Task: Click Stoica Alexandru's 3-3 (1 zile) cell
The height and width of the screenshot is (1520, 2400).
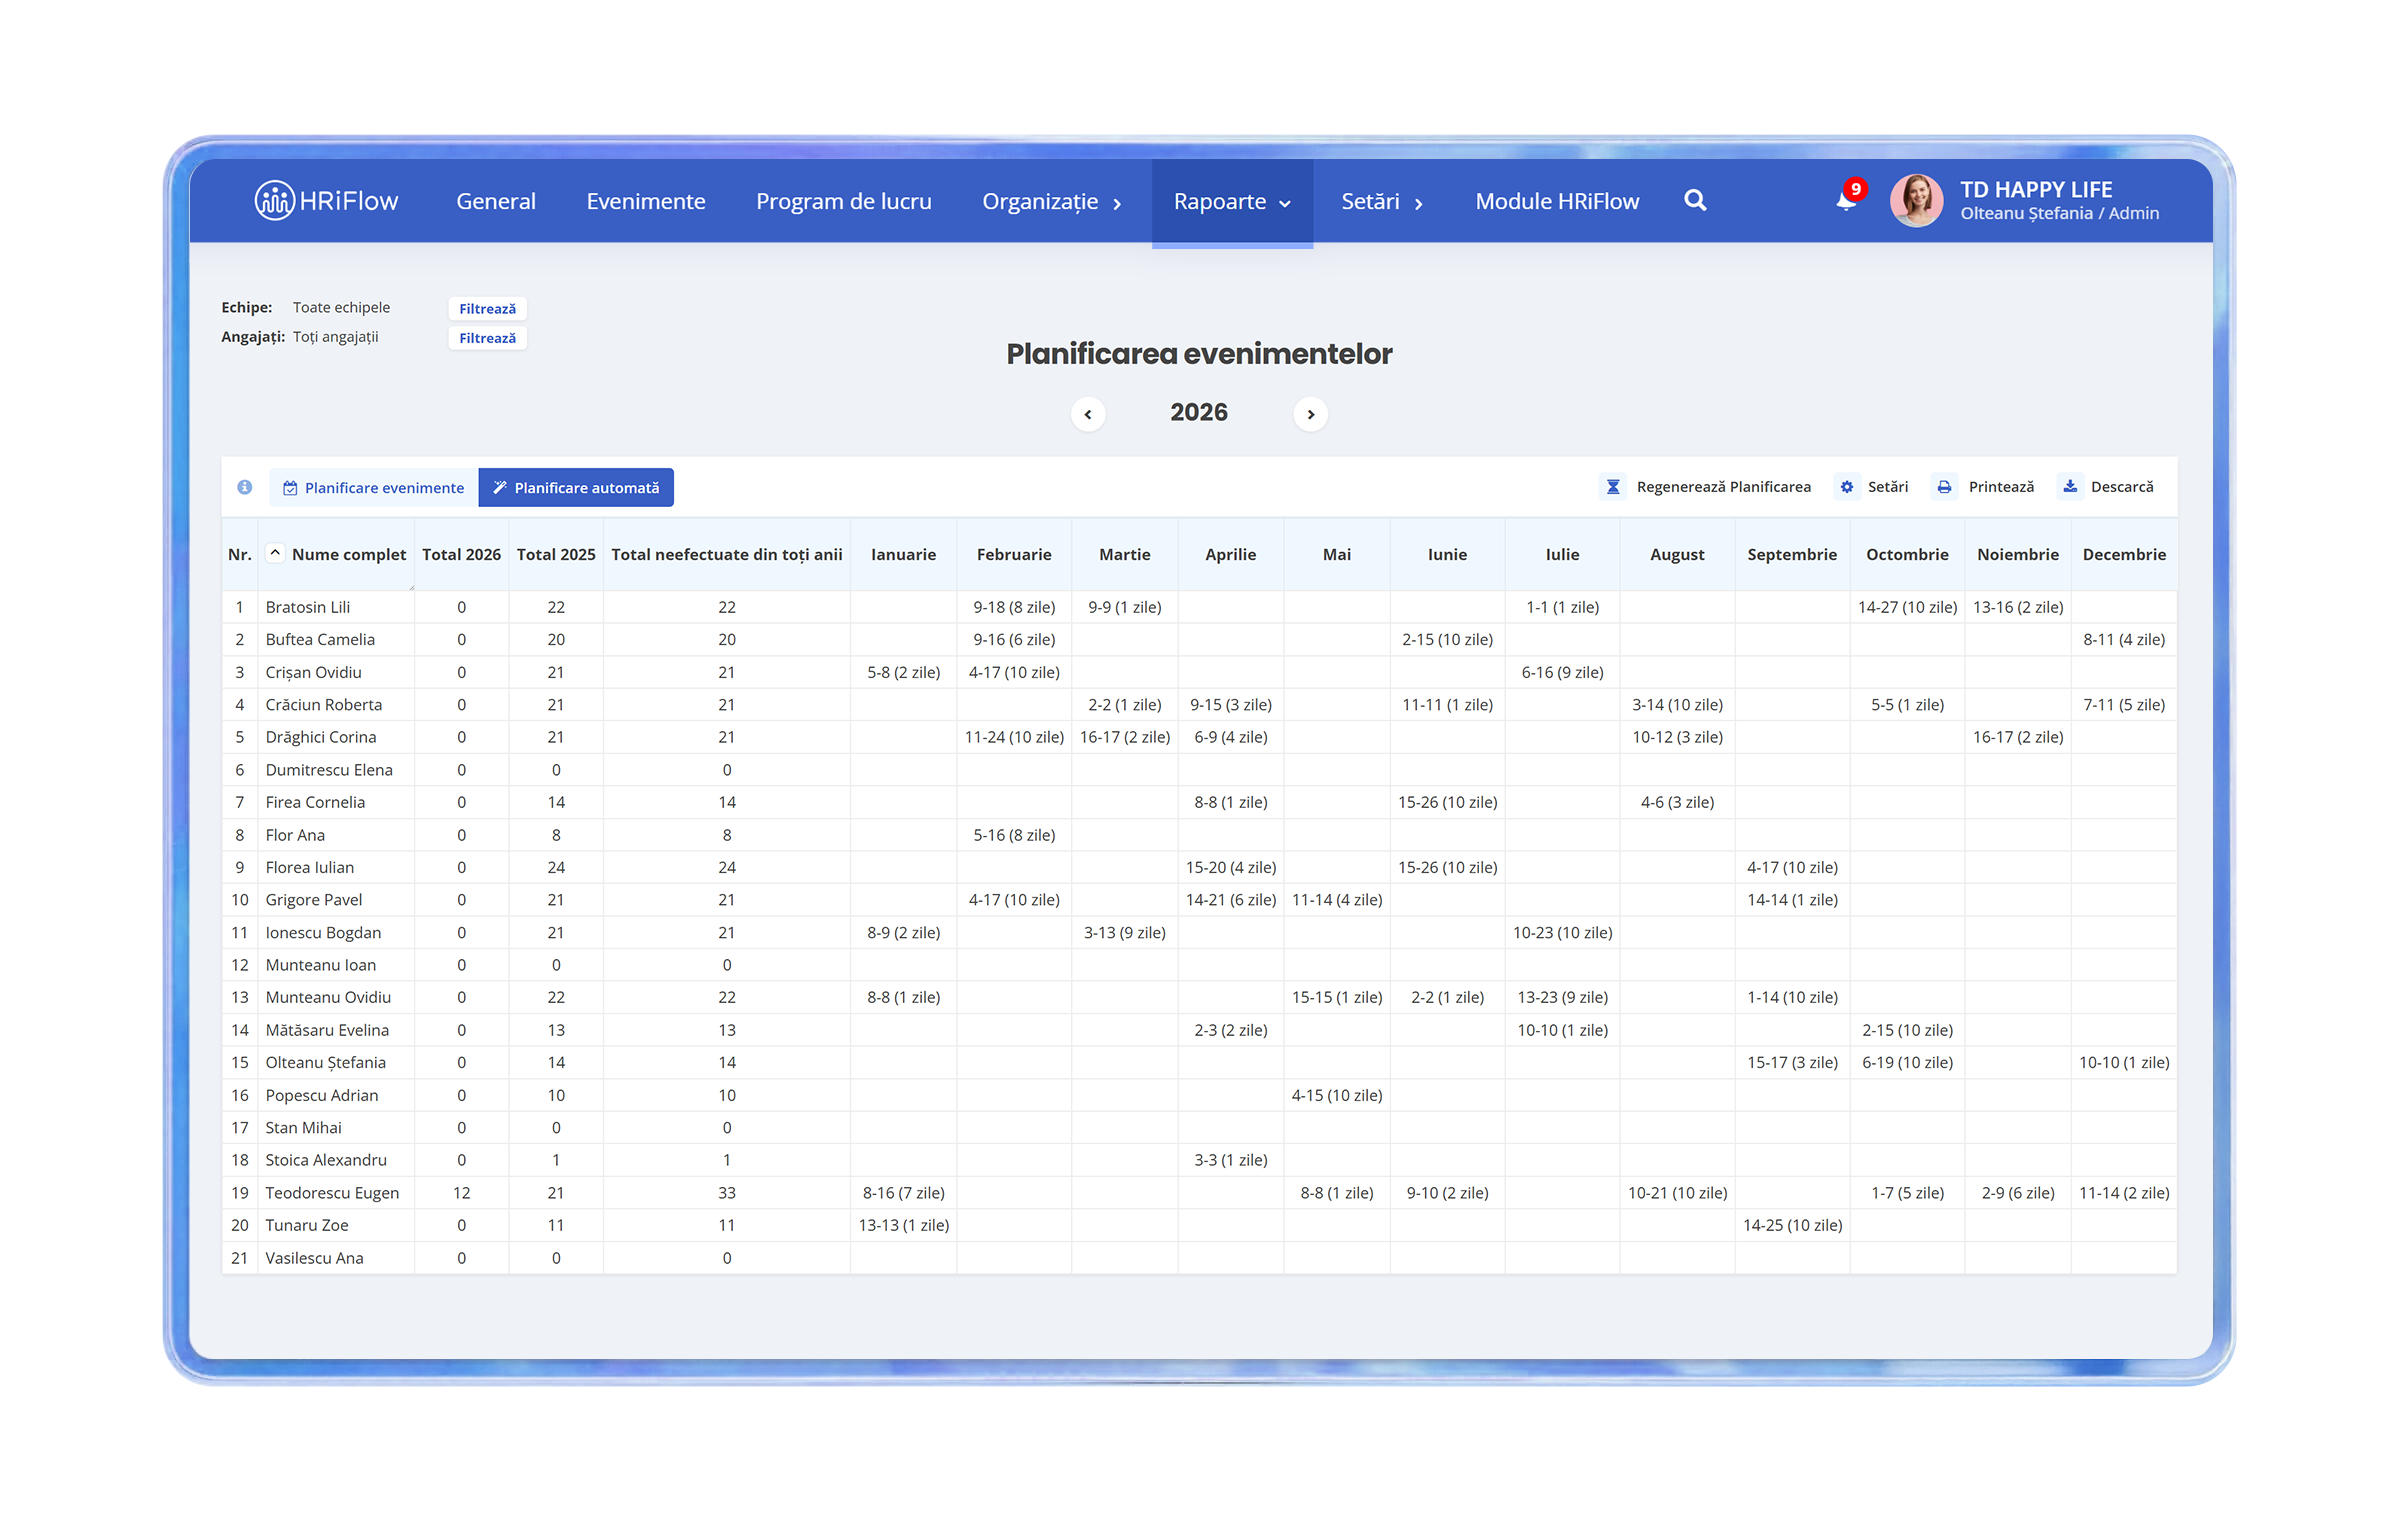Action: pos(1230,1160)
